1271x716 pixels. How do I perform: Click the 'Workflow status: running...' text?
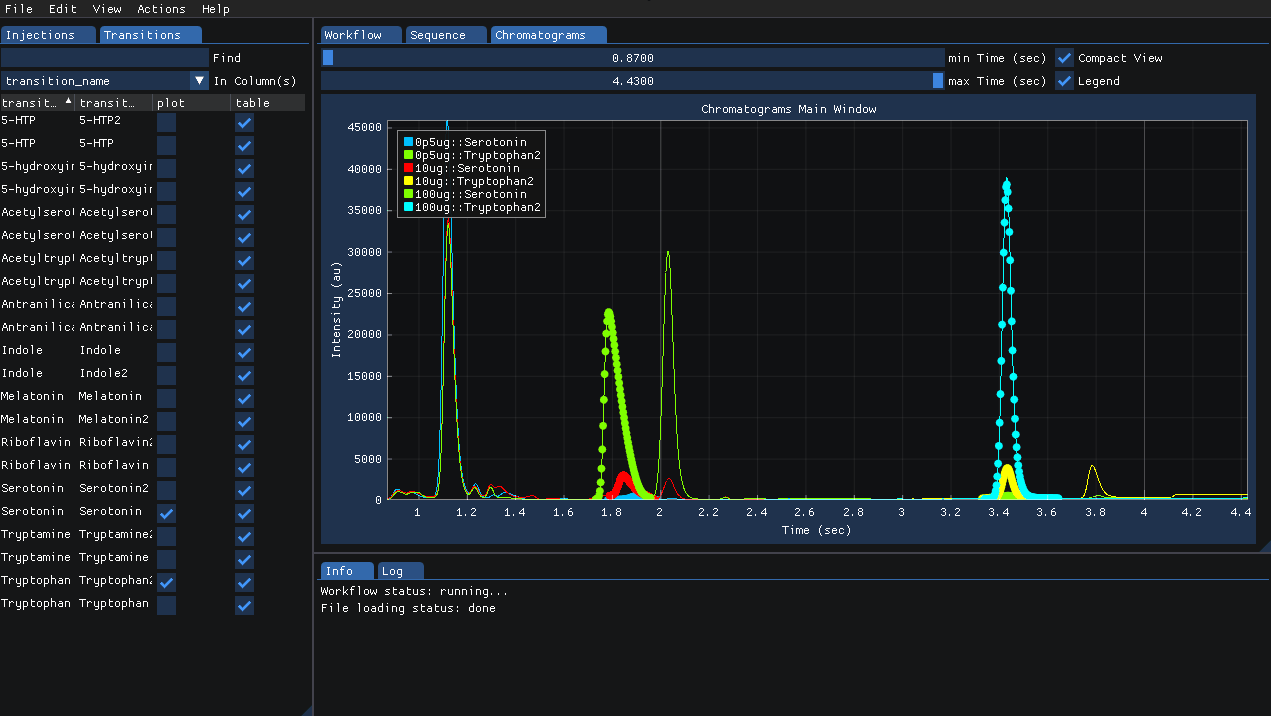pos(414,591)
